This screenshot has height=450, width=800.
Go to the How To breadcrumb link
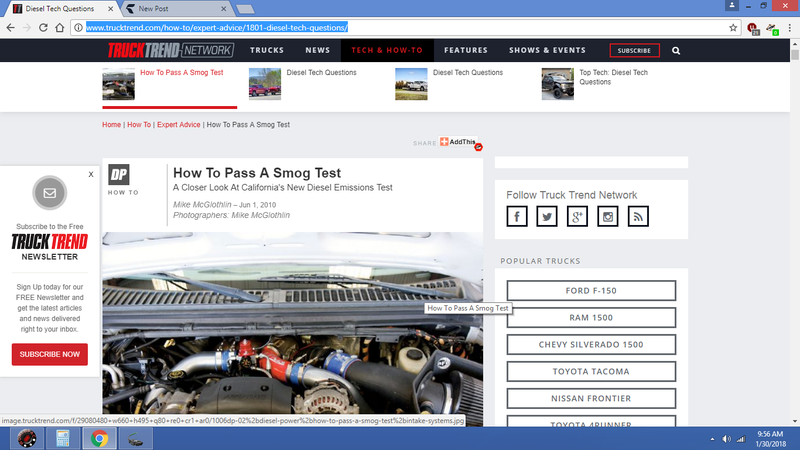pos(139,124)
